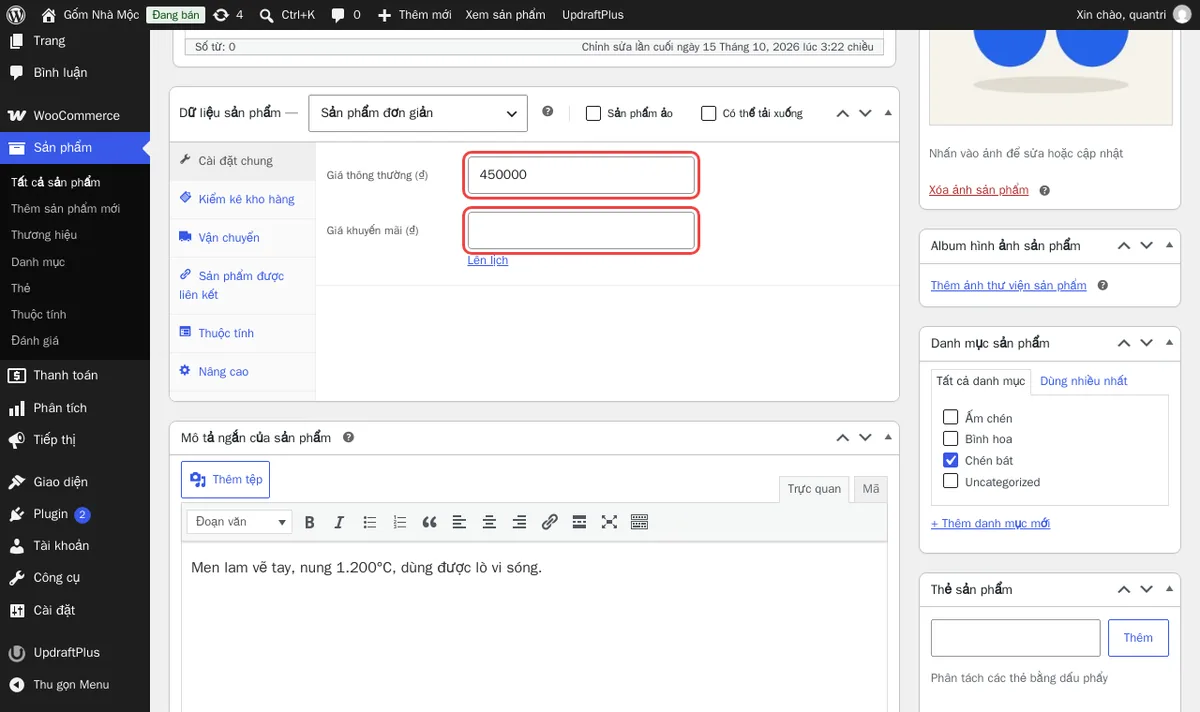Click the WordPress logo icon
Image resolution: width=1200 pixels, height=712 pixels.
[16, 15]
